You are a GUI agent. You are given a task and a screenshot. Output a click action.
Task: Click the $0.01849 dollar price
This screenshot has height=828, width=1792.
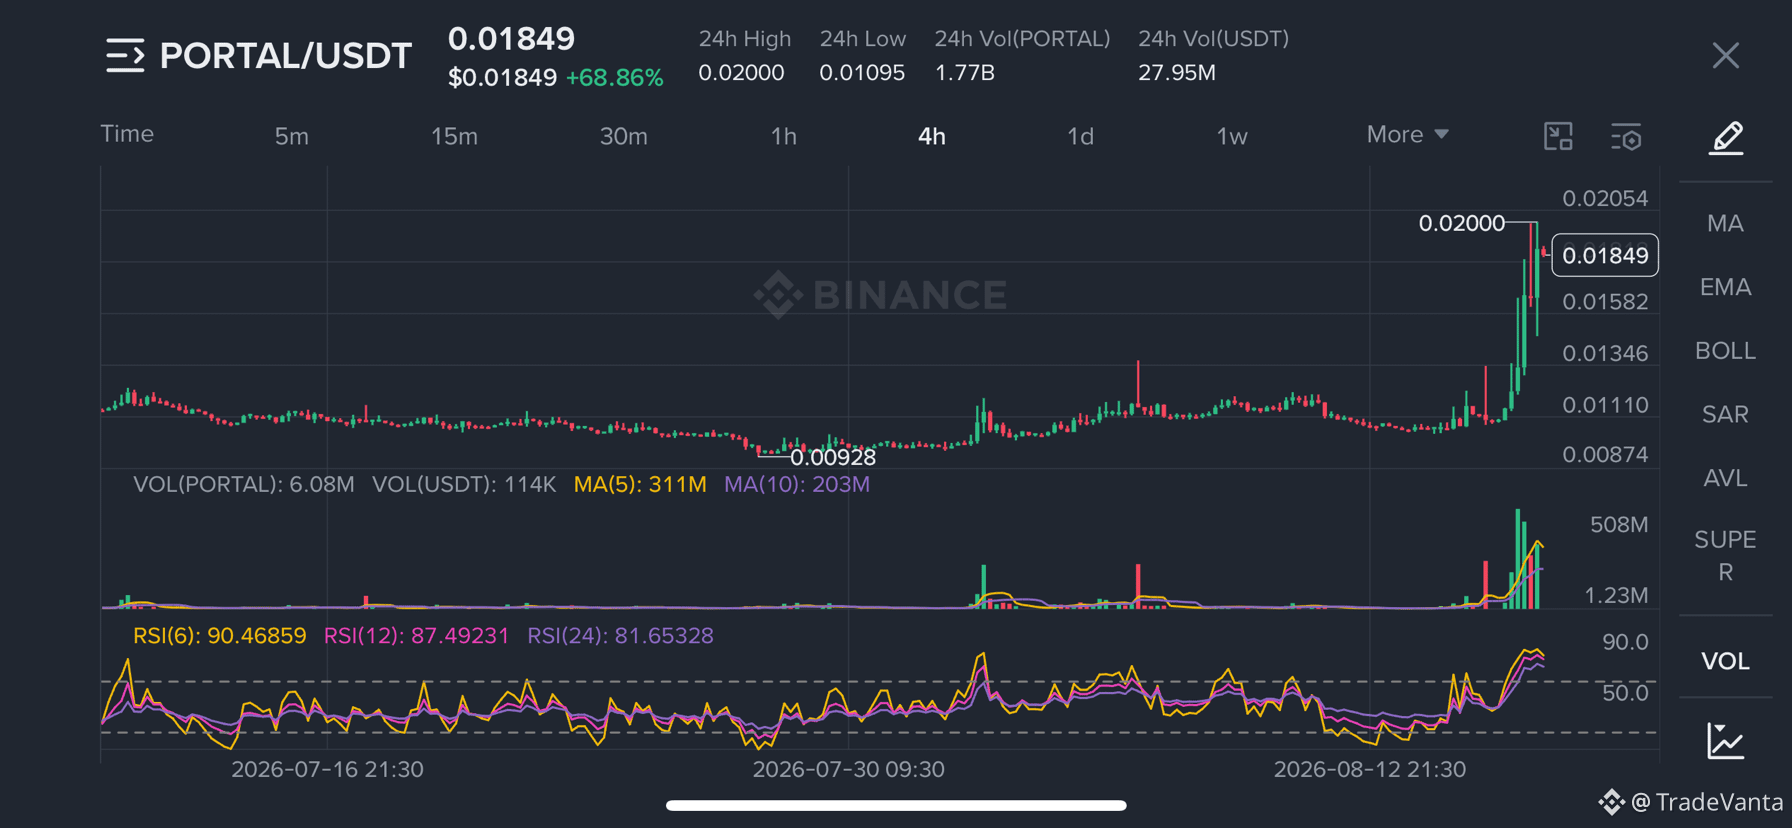502,78
